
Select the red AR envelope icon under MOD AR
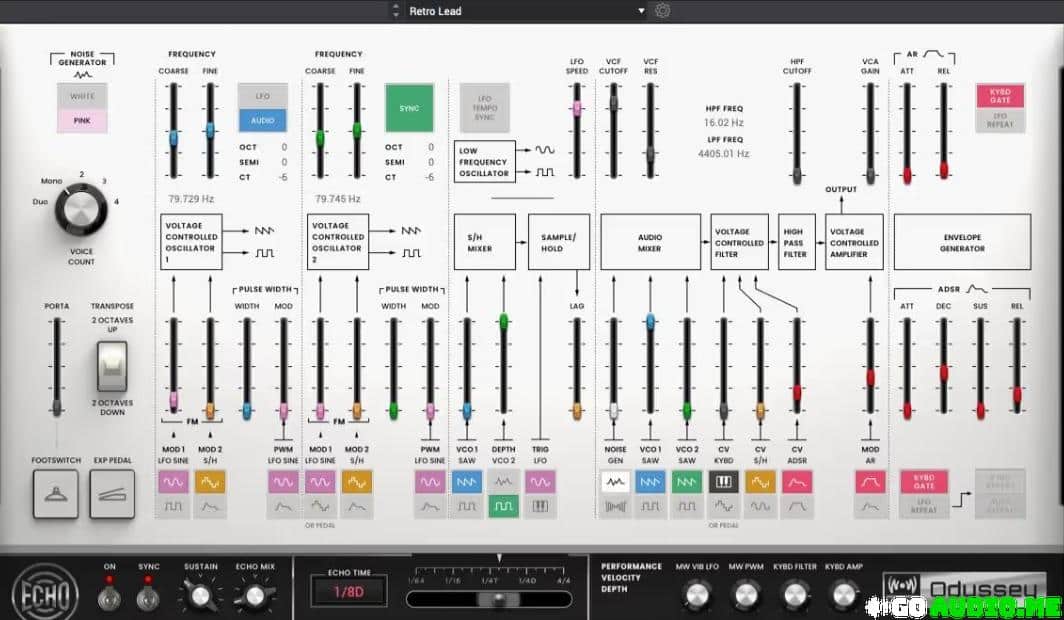pyautogui.click(x=870, y=482)
